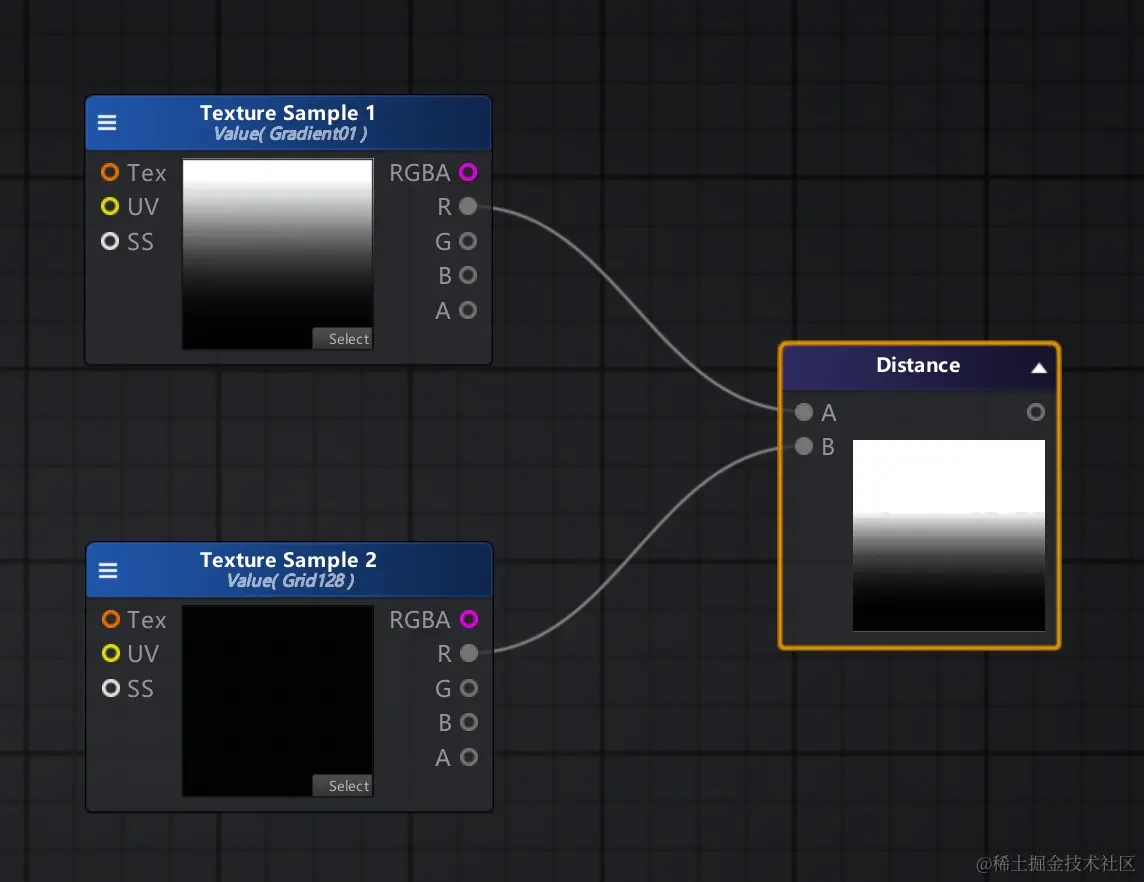The image size is (1144, 882).
Task: Click SS input port on Texture Sample 1
Action: (110, 241)
